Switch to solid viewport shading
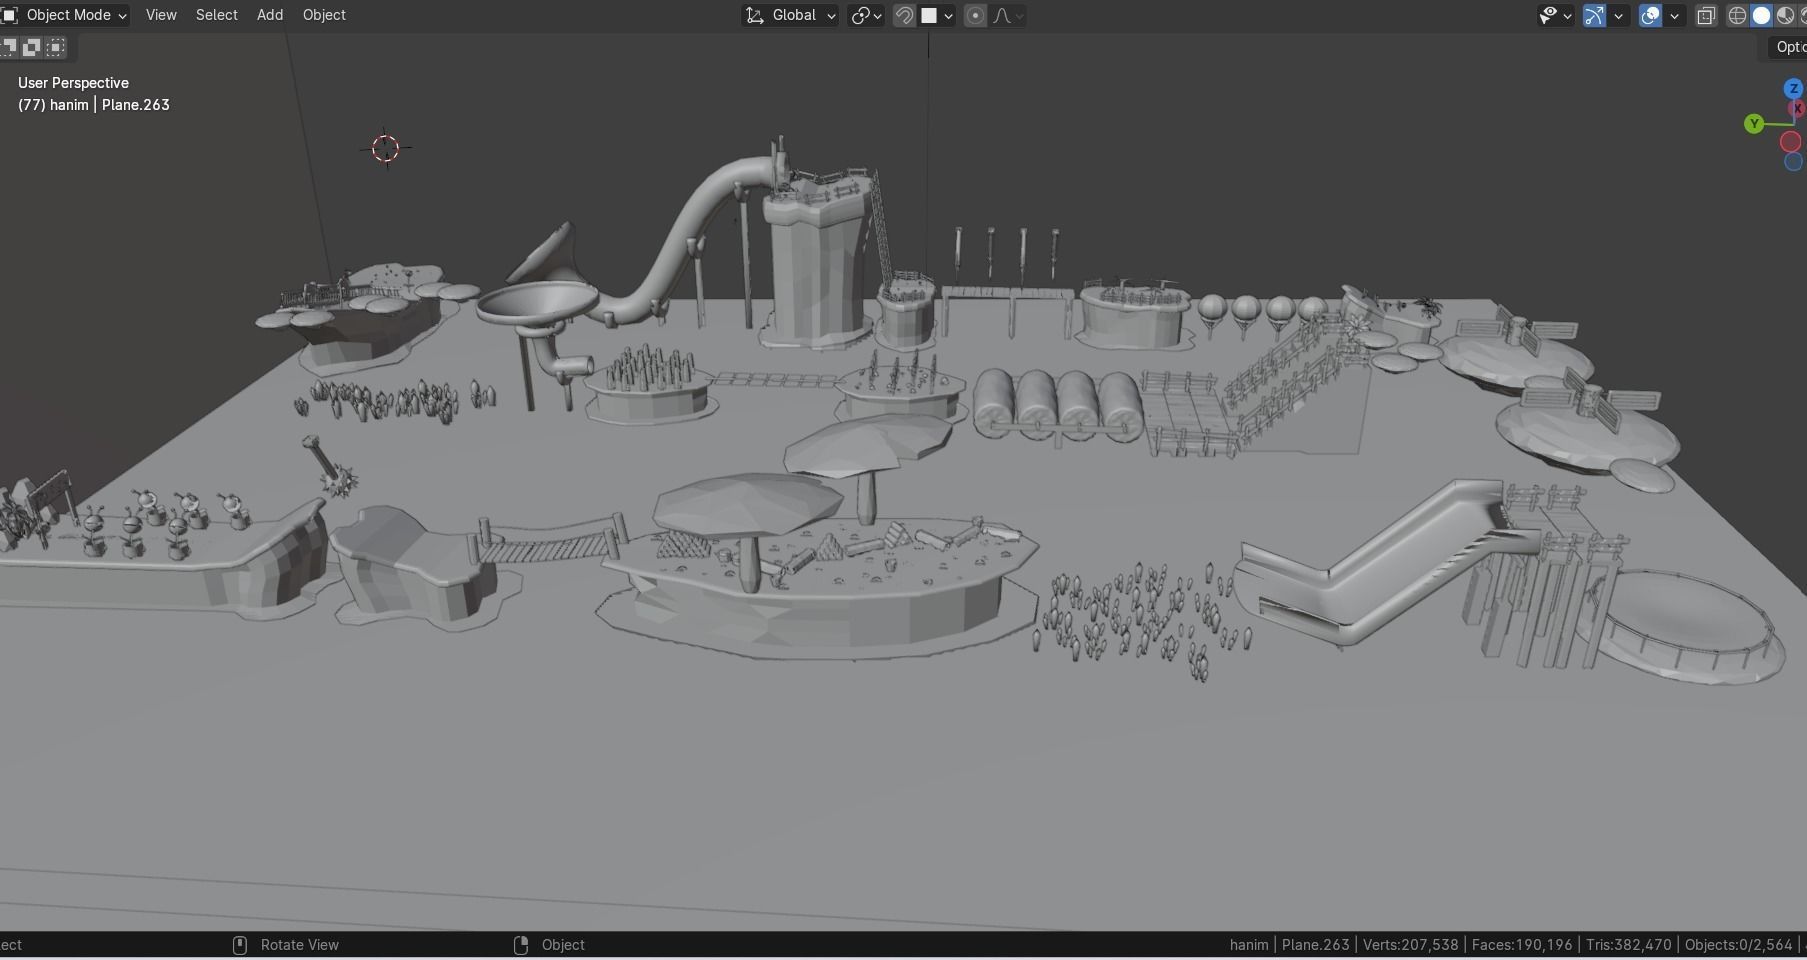 pos(1761,15)
